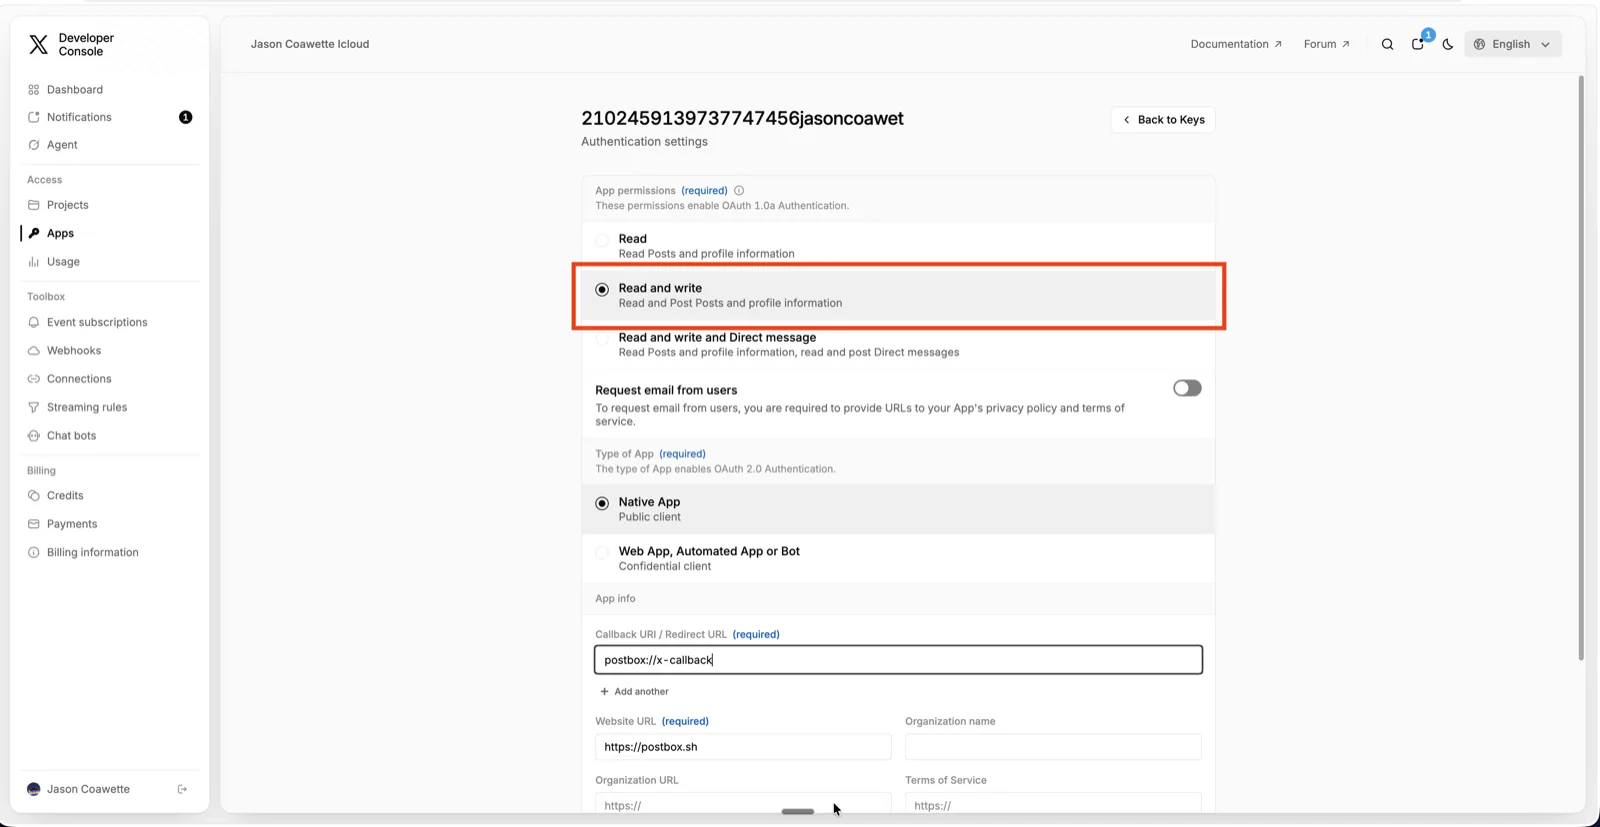
Task: Click the Streaming rules funnel icon
Action: [34, 407]
